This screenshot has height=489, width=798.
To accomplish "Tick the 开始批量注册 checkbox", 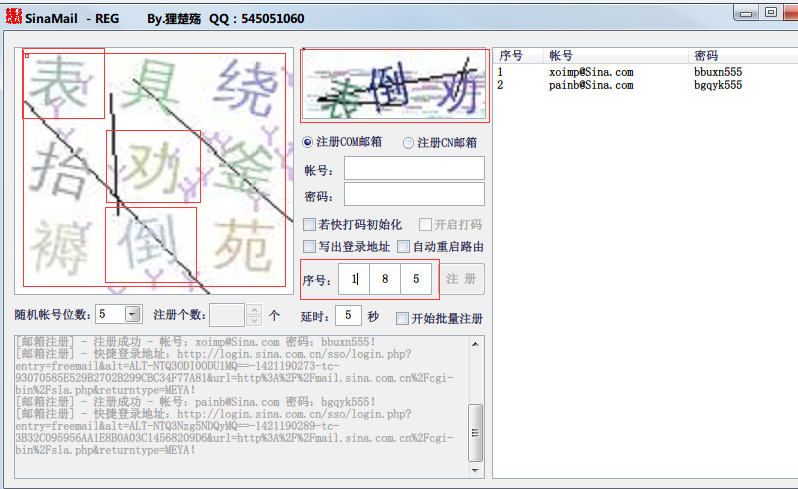I will (402, 319).
